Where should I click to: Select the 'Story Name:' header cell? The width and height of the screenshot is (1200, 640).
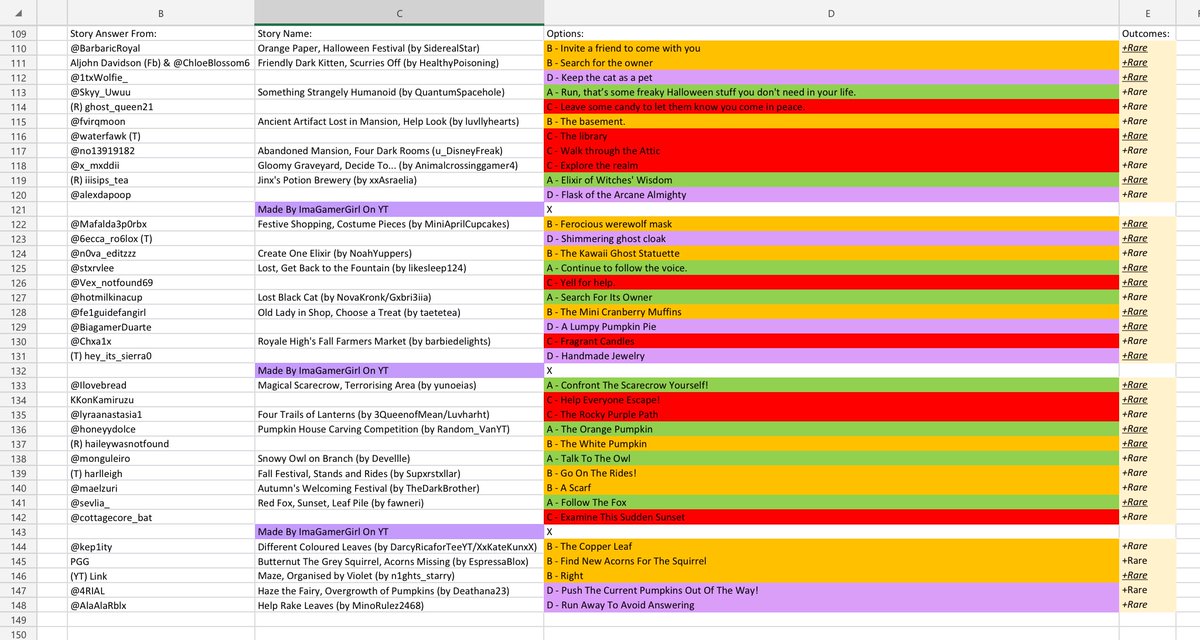[399, 33]
